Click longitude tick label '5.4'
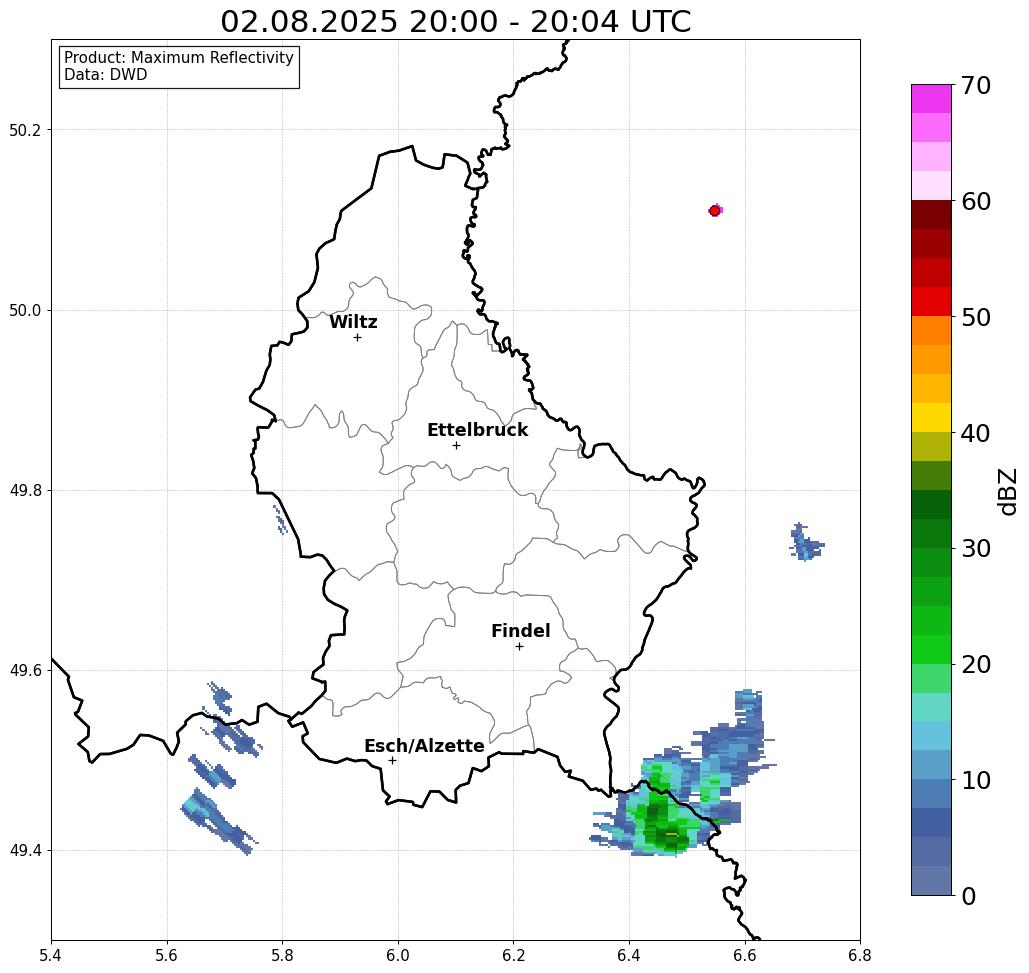Viewport: 1029px width, 973px height. [x=51, y=955]
